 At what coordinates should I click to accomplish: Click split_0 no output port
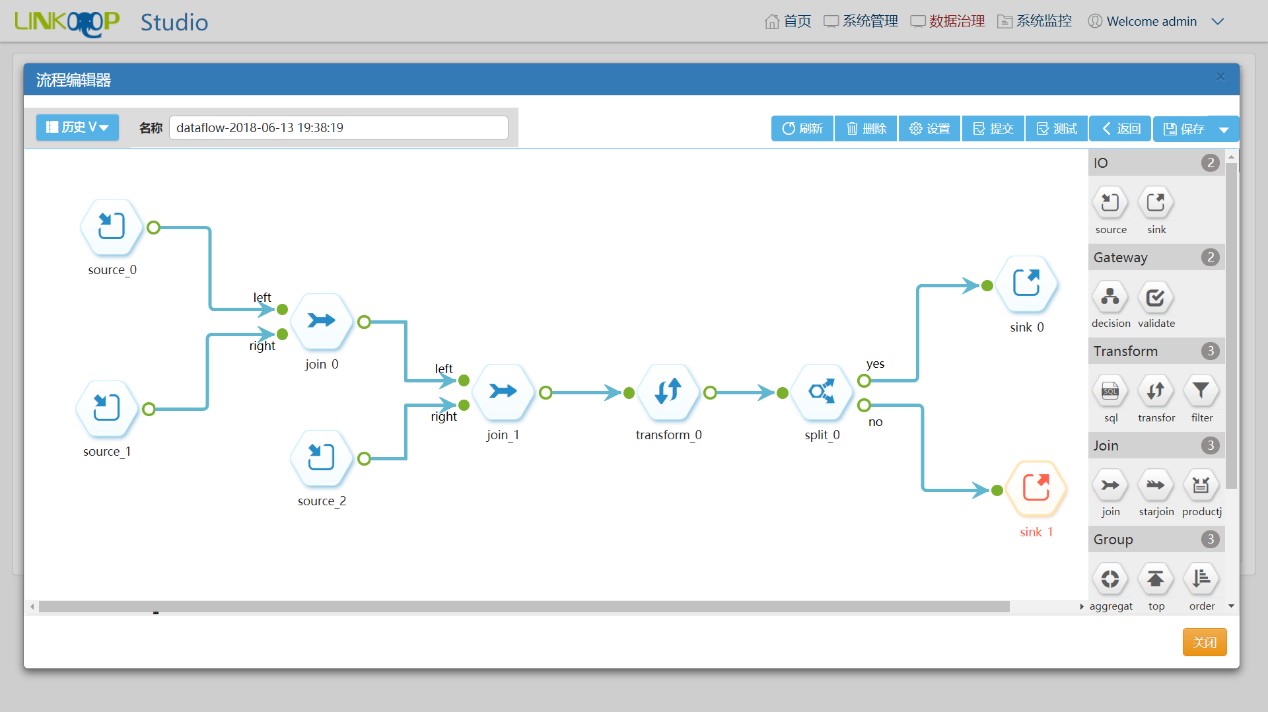(864, 405)
